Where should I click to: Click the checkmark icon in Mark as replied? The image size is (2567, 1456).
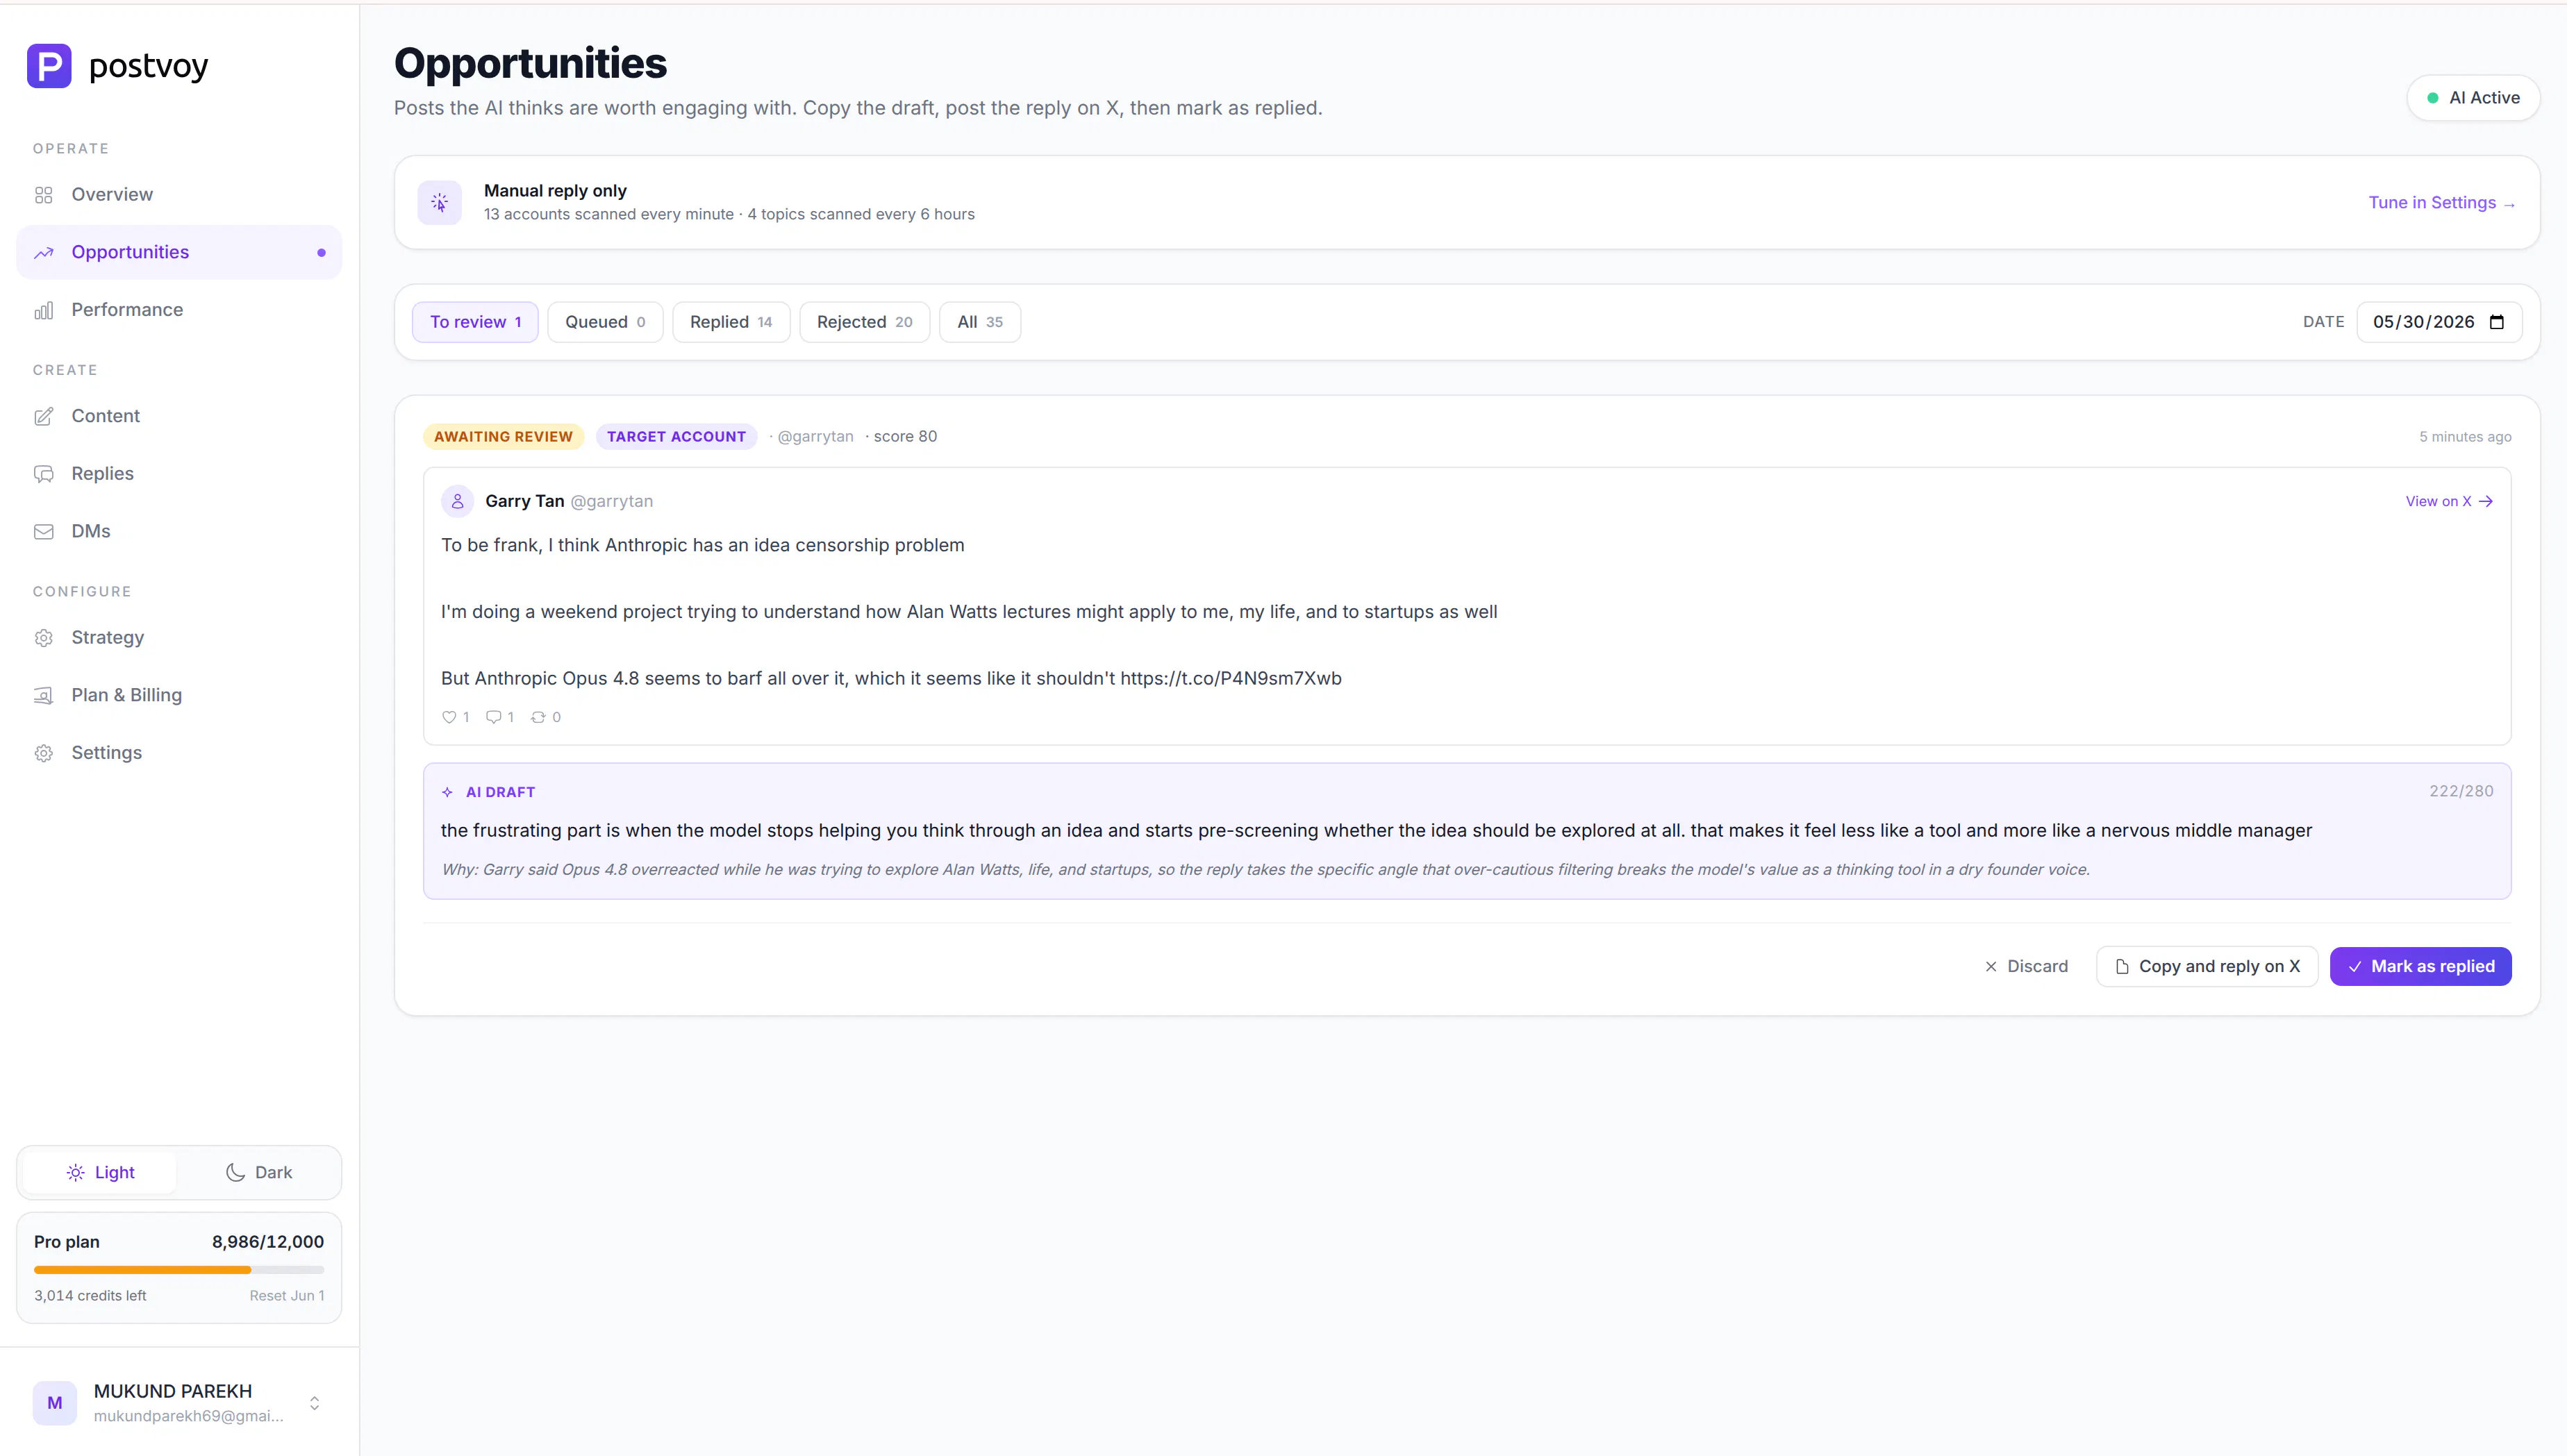2355,967
